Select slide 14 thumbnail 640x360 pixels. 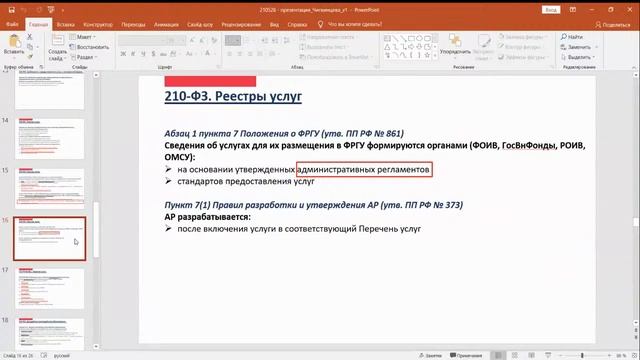pos(49,138)
